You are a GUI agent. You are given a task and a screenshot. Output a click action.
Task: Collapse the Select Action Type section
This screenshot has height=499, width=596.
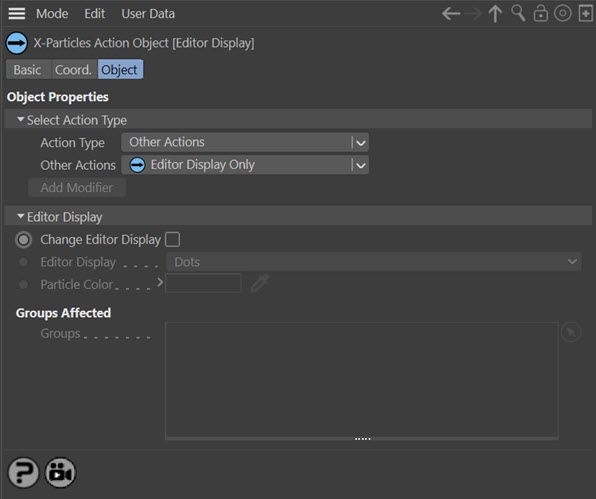21,120
